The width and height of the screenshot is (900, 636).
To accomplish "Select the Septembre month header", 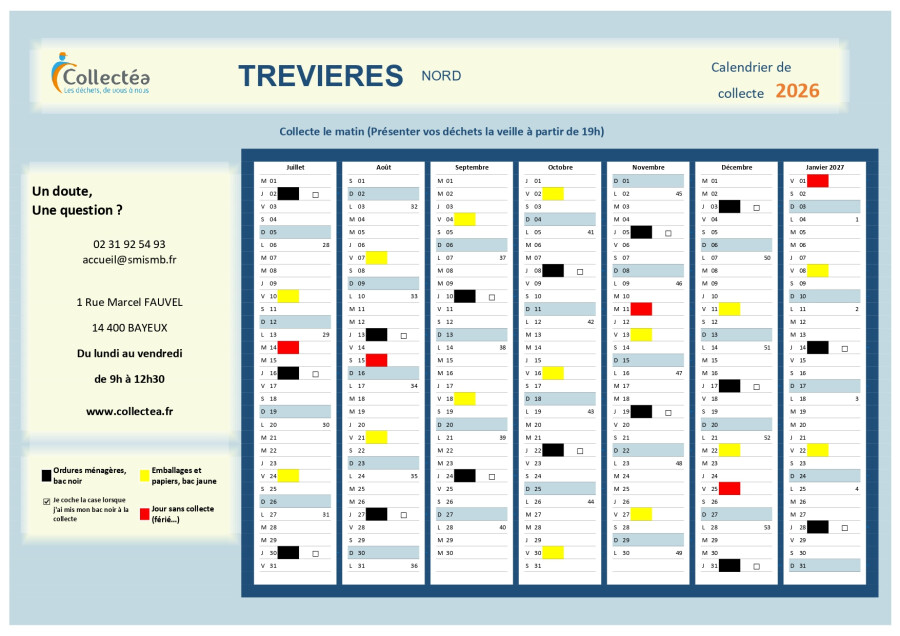I will (x=472, y=167).
